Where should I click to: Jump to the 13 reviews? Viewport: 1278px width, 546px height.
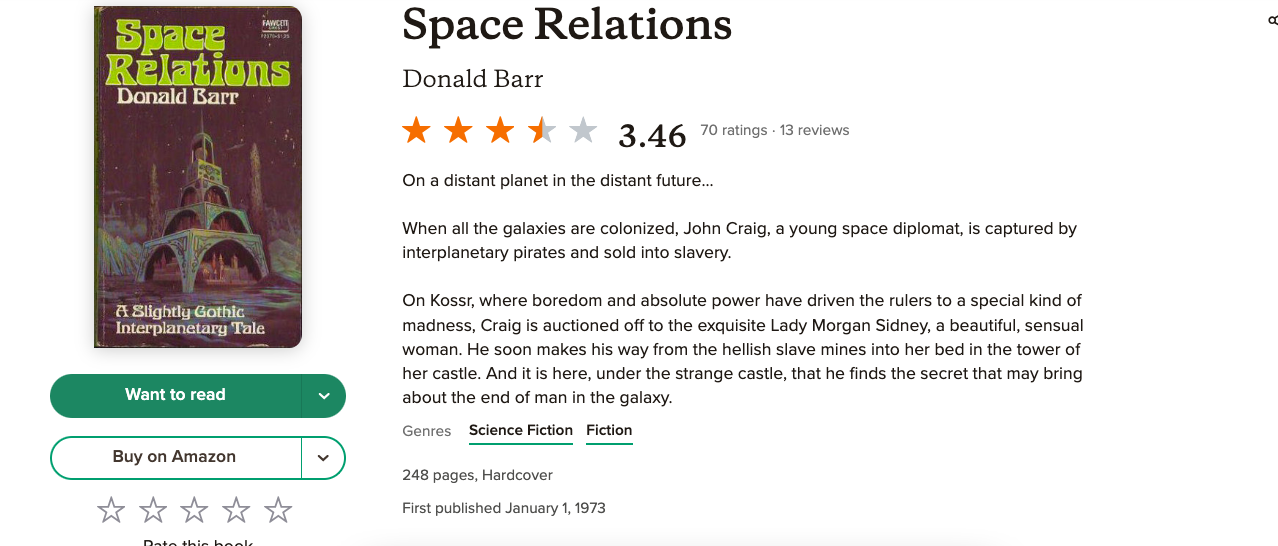click(814, 130)
